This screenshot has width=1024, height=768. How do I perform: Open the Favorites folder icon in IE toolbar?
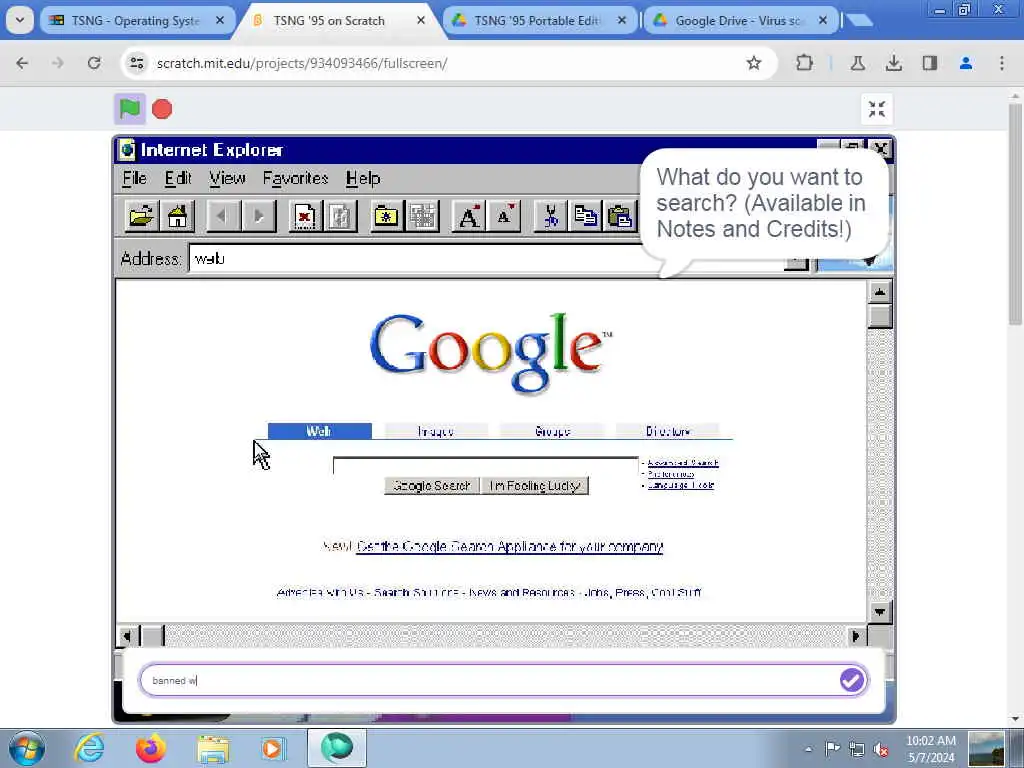(x=387, y=216)
